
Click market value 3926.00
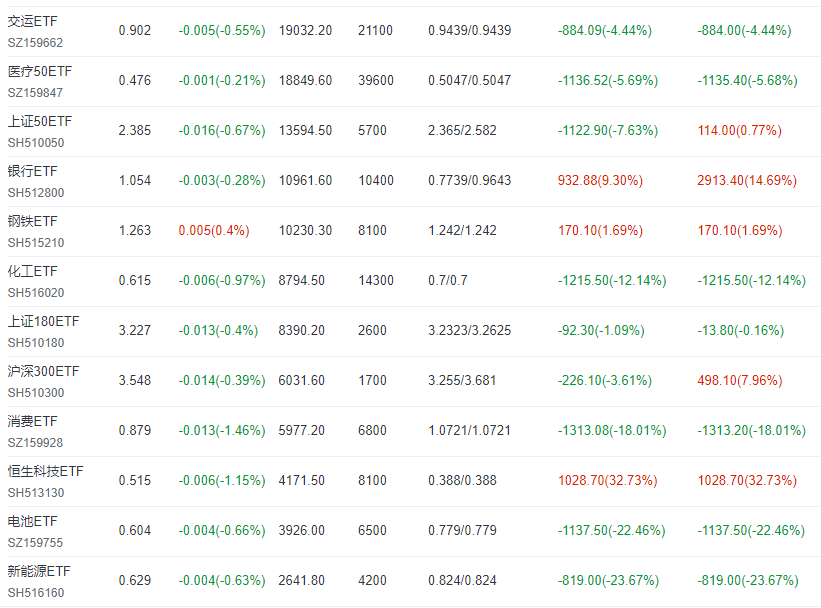point(302,530)
